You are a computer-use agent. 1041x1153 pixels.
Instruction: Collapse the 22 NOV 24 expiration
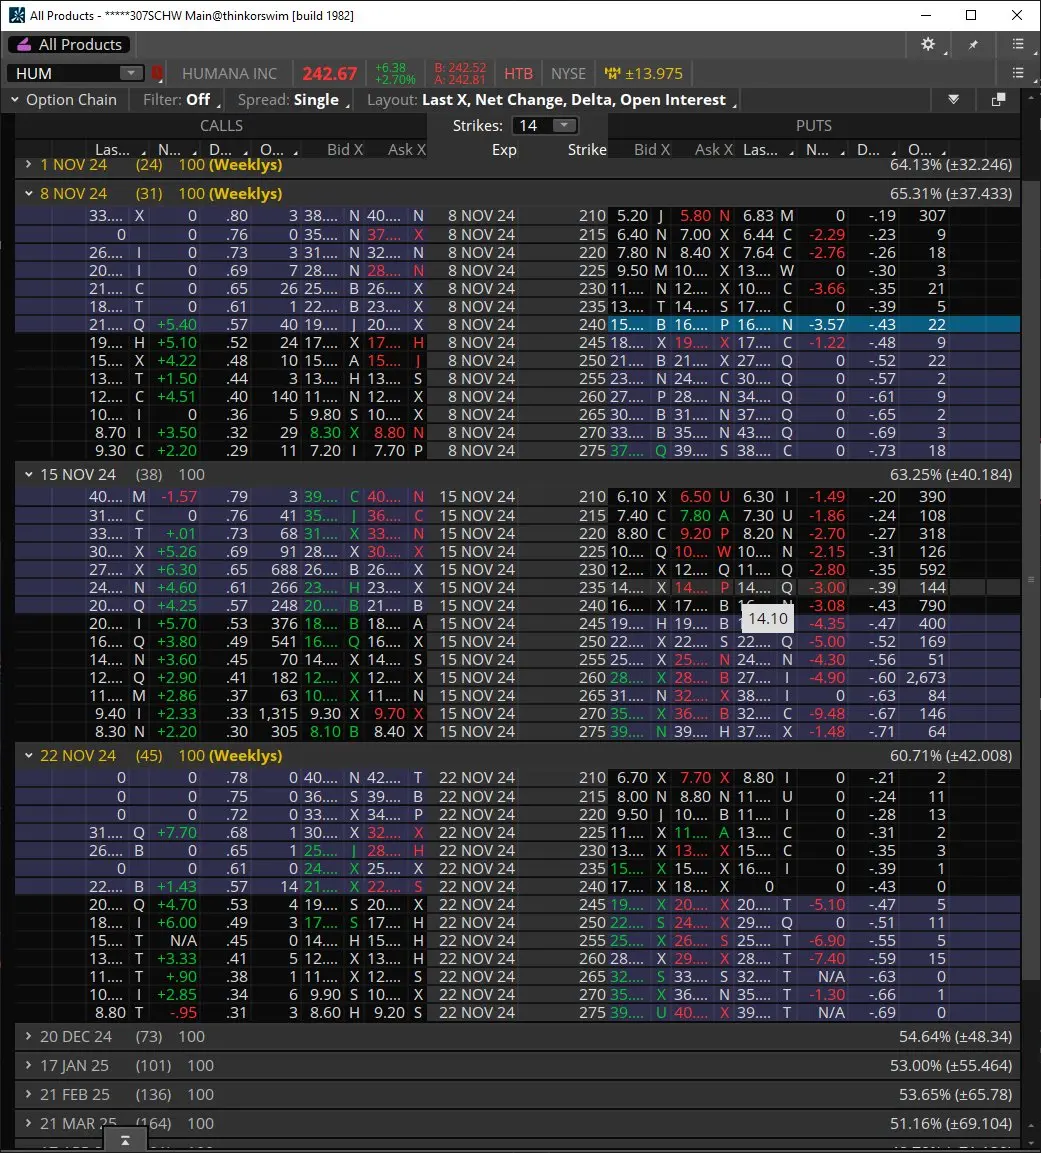(28, 755)
